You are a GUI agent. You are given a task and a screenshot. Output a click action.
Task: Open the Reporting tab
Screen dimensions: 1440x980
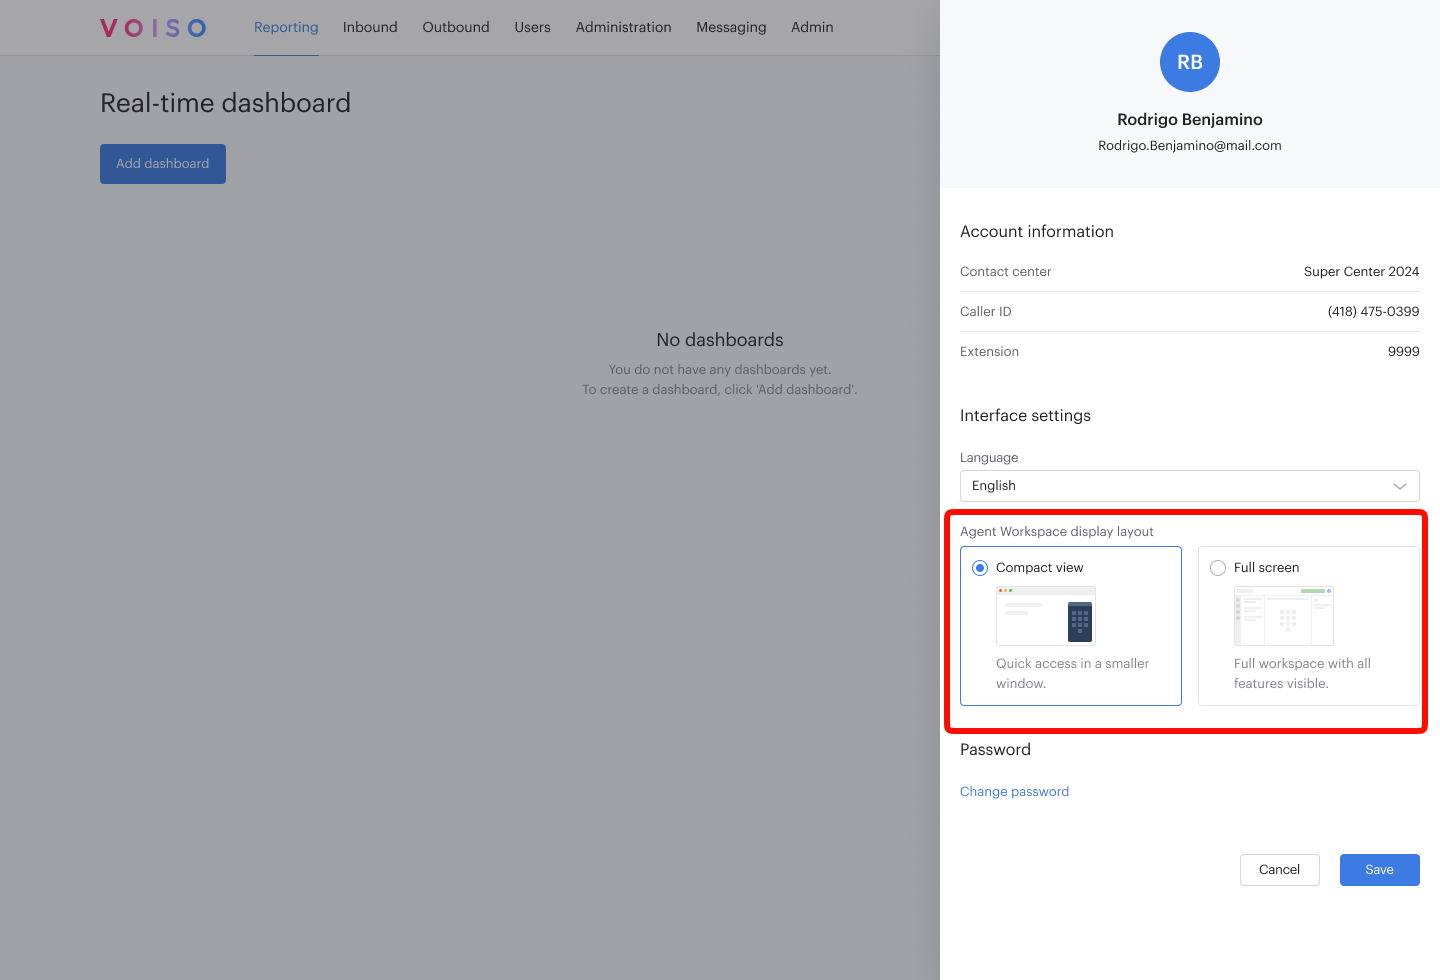286,27
